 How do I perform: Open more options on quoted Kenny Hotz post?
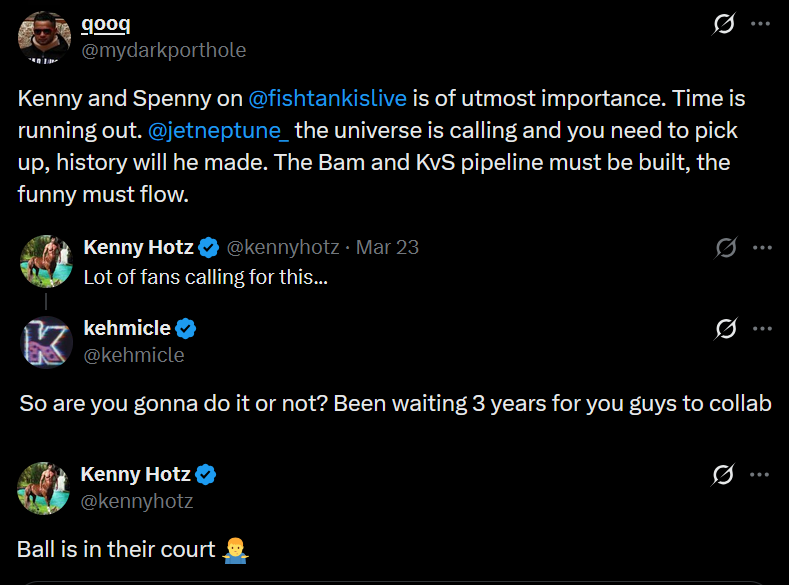[762, 247]
